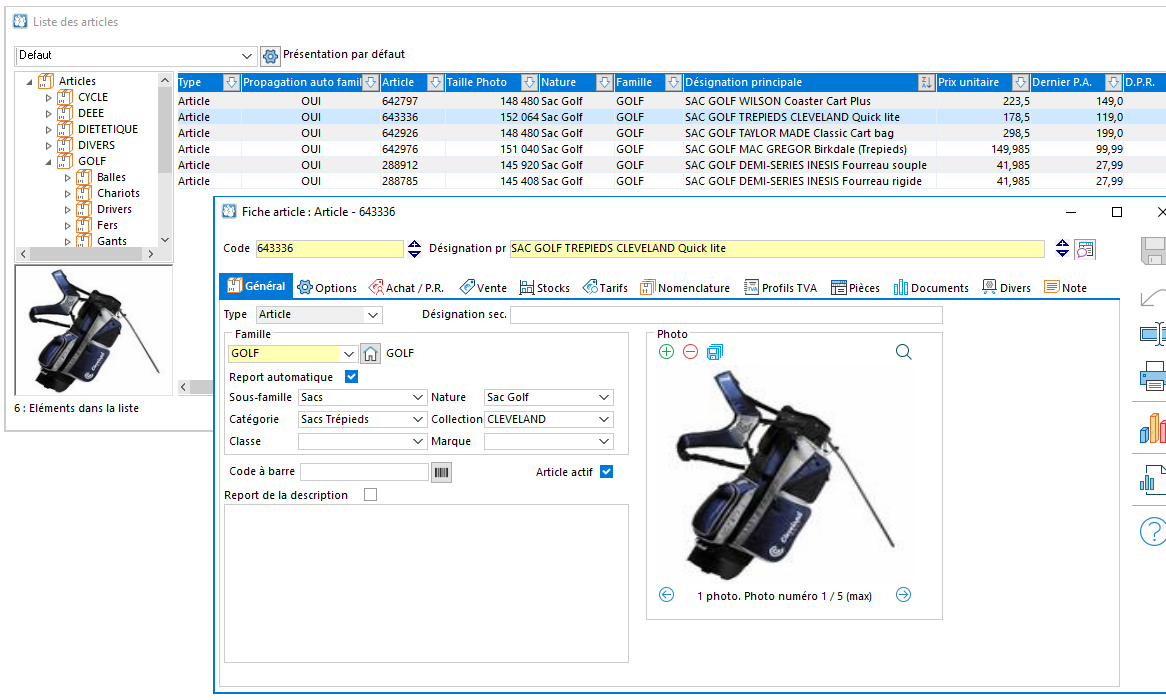
Task: Open the Marque dropdown
Action: coord(604,441)
